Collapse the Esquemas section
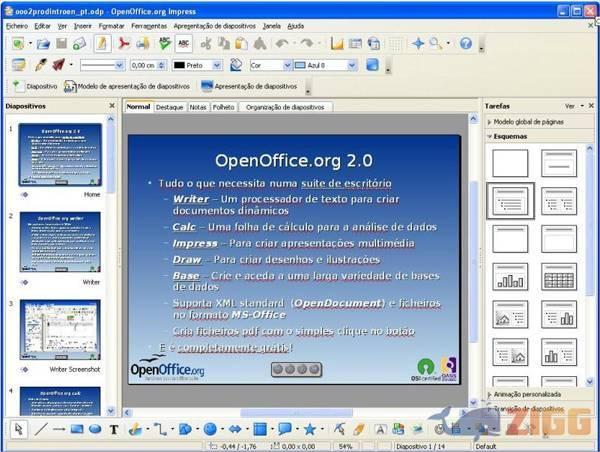Image resolution: width=600 pixels, height=452 pixels. click(x=510, y=136)
